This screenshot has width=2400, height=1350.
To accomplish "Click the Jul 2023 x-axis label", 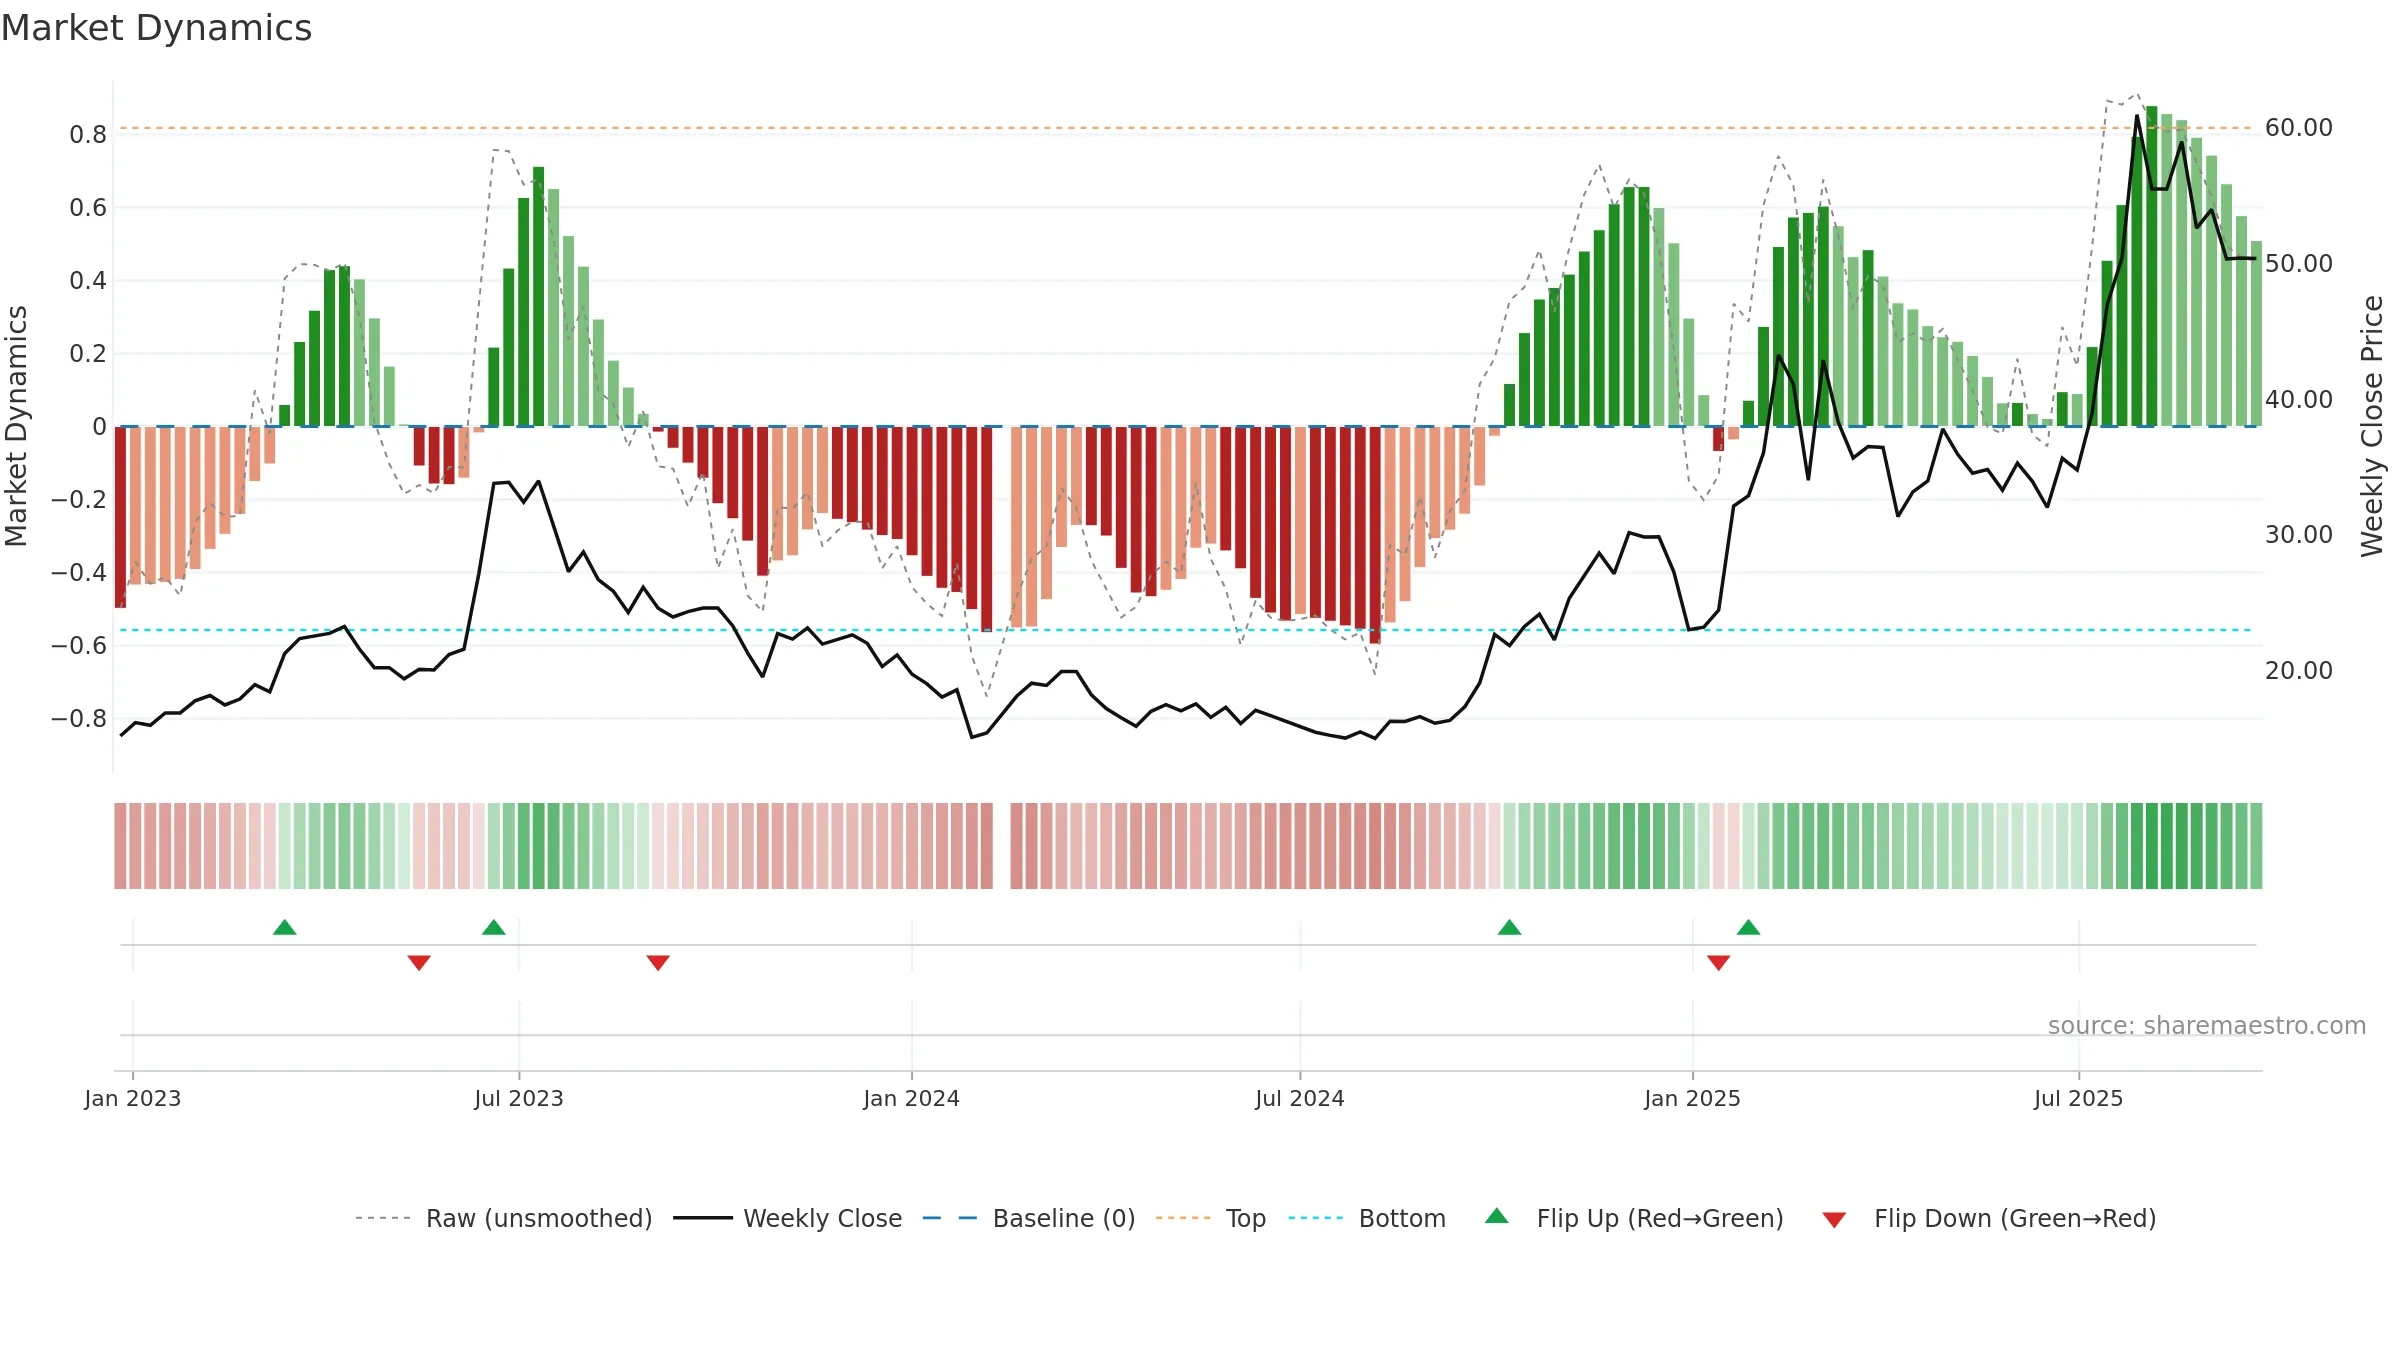I will tap(519, 1098).
